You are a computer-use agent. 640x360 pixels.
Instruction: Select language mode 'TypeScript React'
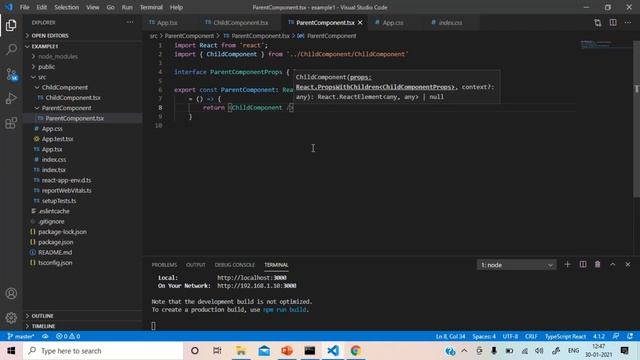tap(565, 336)
